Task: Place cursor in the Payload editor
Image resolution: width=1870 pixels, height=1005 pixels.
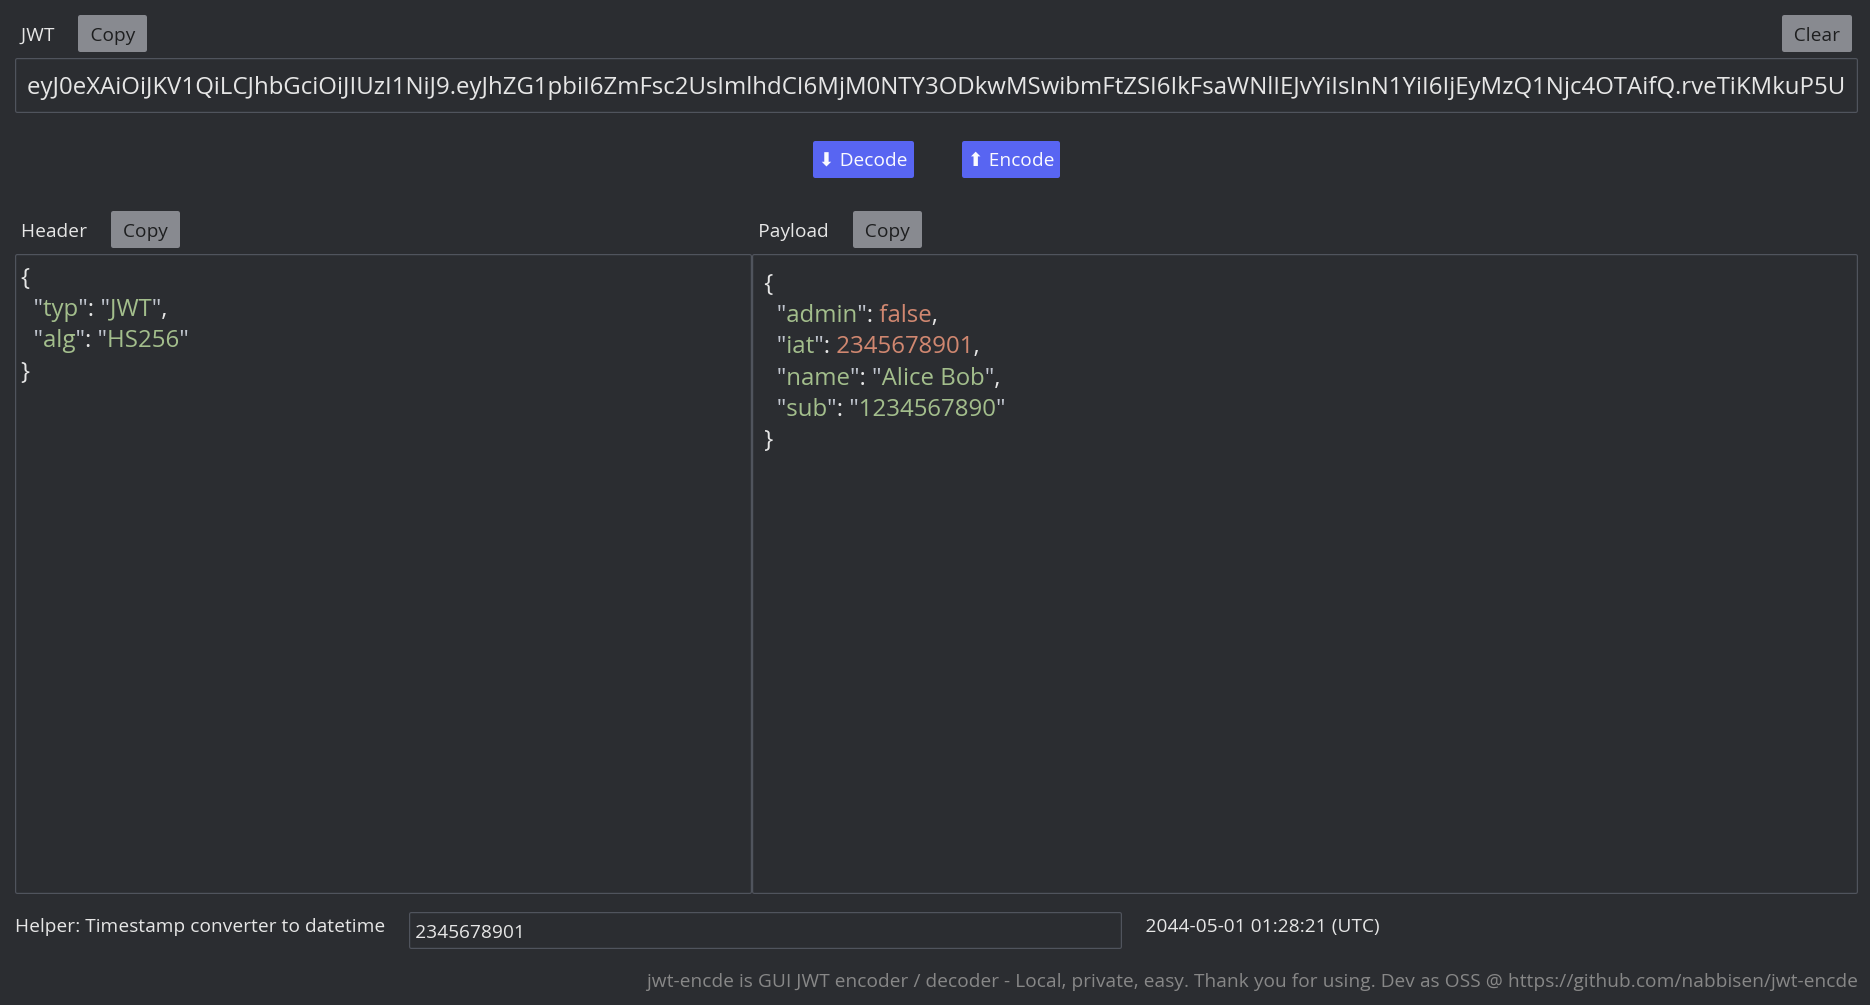Action: point(1300,600)
